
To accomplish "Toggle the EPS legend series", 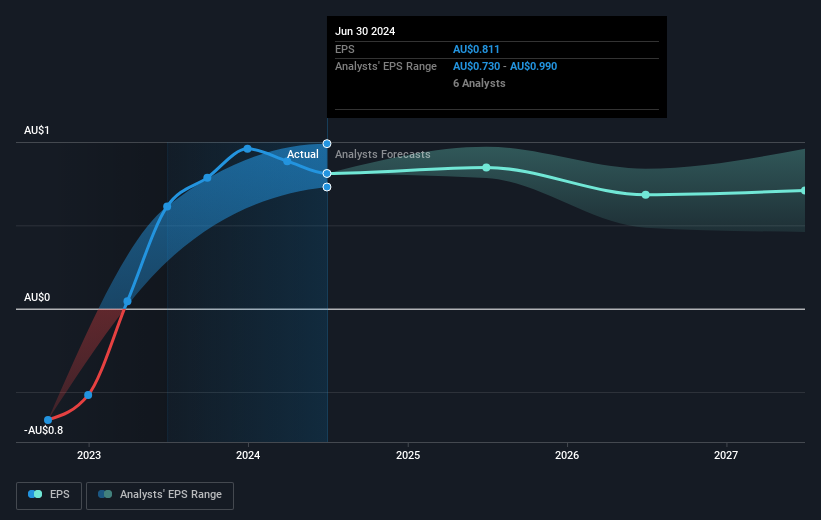I will point(49,495).
